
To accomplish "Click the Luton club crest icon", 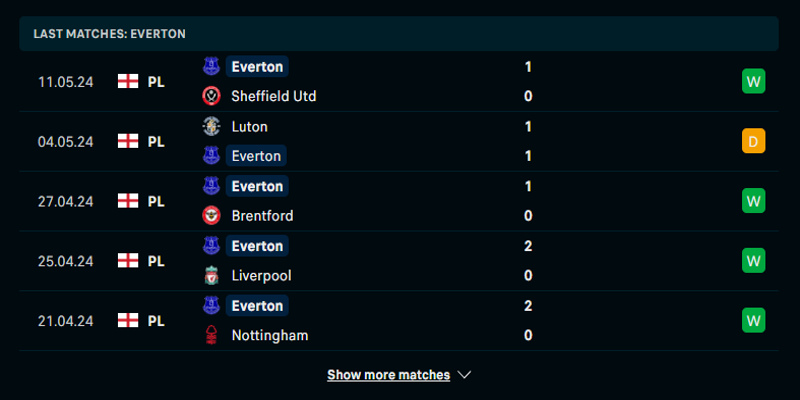I will pyautogui.click(x=211, y=126).
